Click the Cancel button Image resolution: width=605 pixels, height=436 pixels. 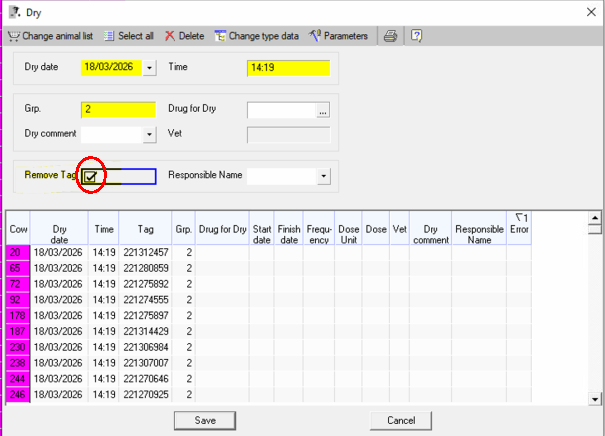tap(401, 421)
